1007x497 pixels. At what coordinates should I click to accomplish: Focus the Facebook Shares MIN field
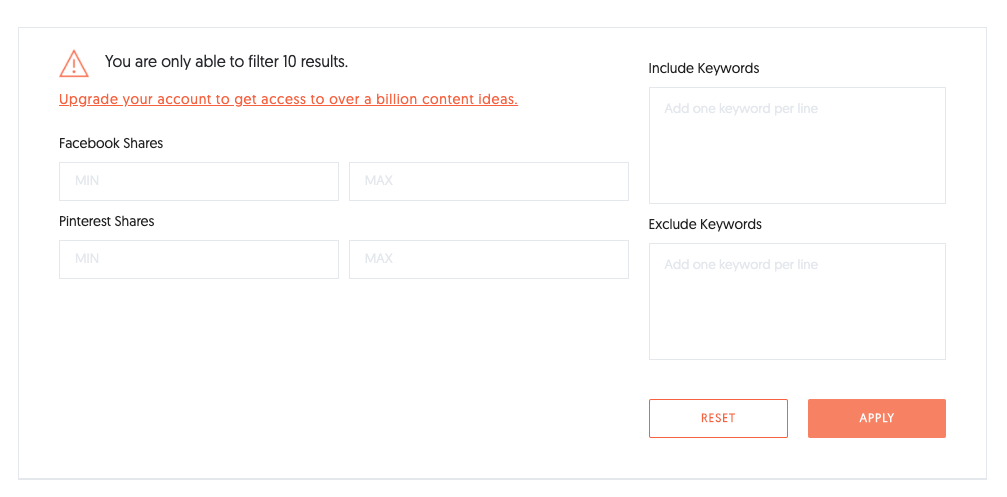point(198,181)
